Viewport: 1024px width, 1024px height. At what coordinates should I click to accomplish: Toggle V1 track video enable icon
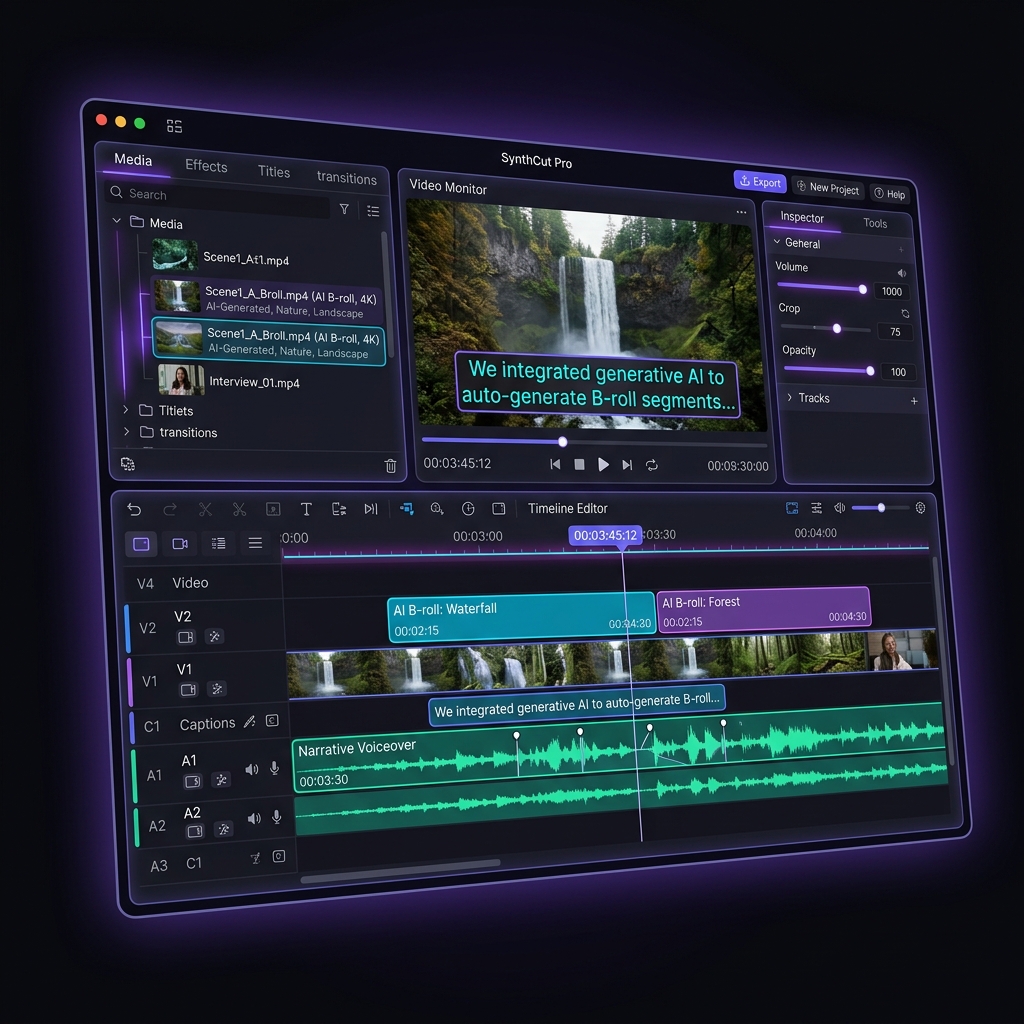189,690
